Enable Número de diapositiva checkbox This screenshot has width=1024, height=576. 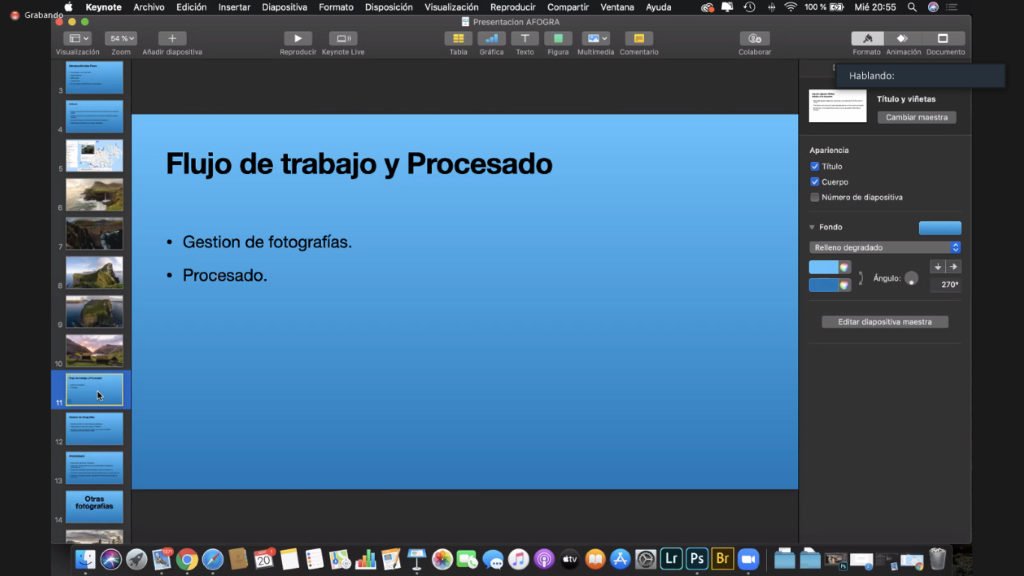point(815,198)
